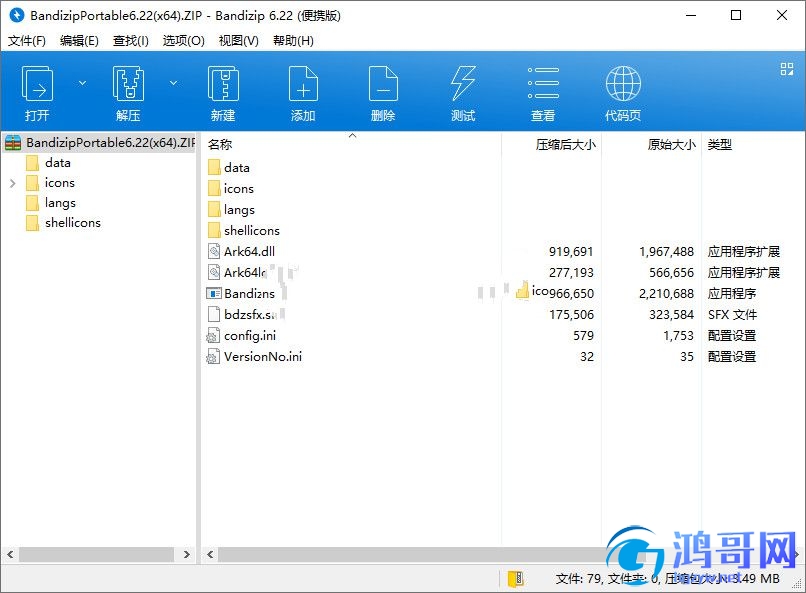
Task: Click the bdzsfx file icon
Action: click(x=214, y=314)
